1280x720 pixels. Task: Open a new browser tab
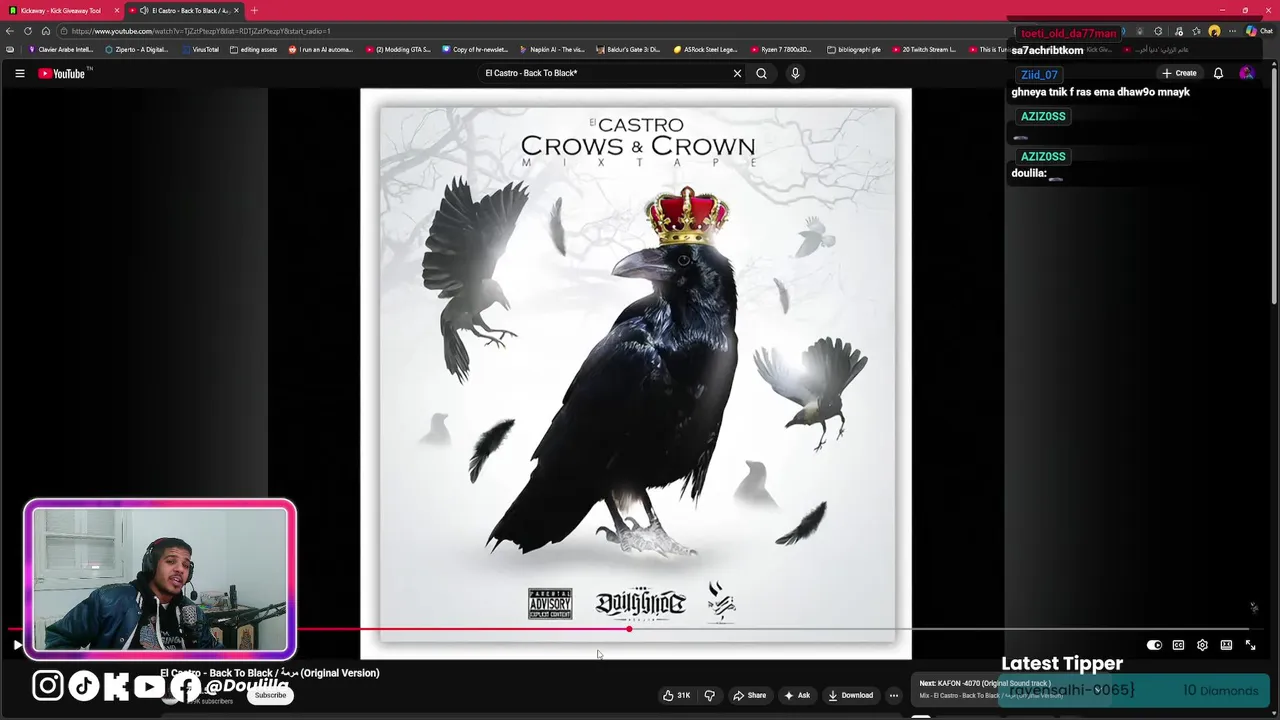(254, 10)
